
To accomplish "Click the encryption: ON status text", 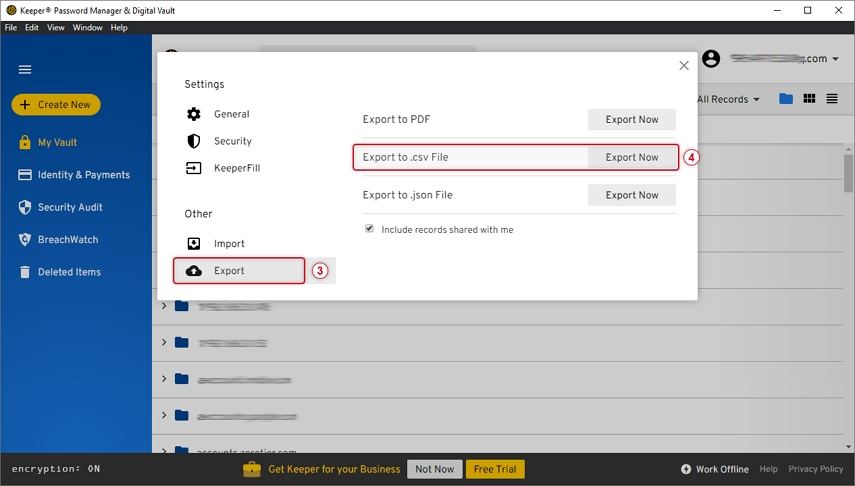I will click(56, 469).
